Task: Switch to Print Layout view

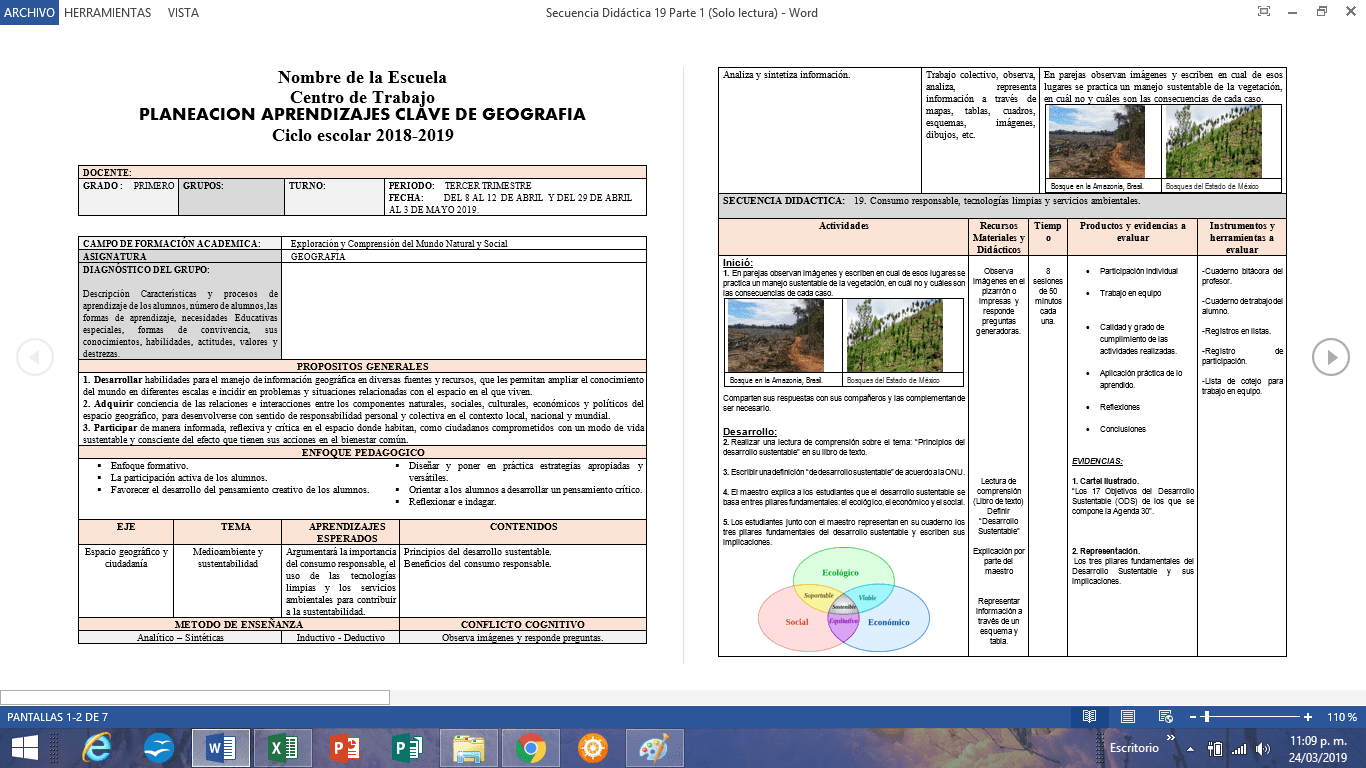Action: pos(1127,717)
